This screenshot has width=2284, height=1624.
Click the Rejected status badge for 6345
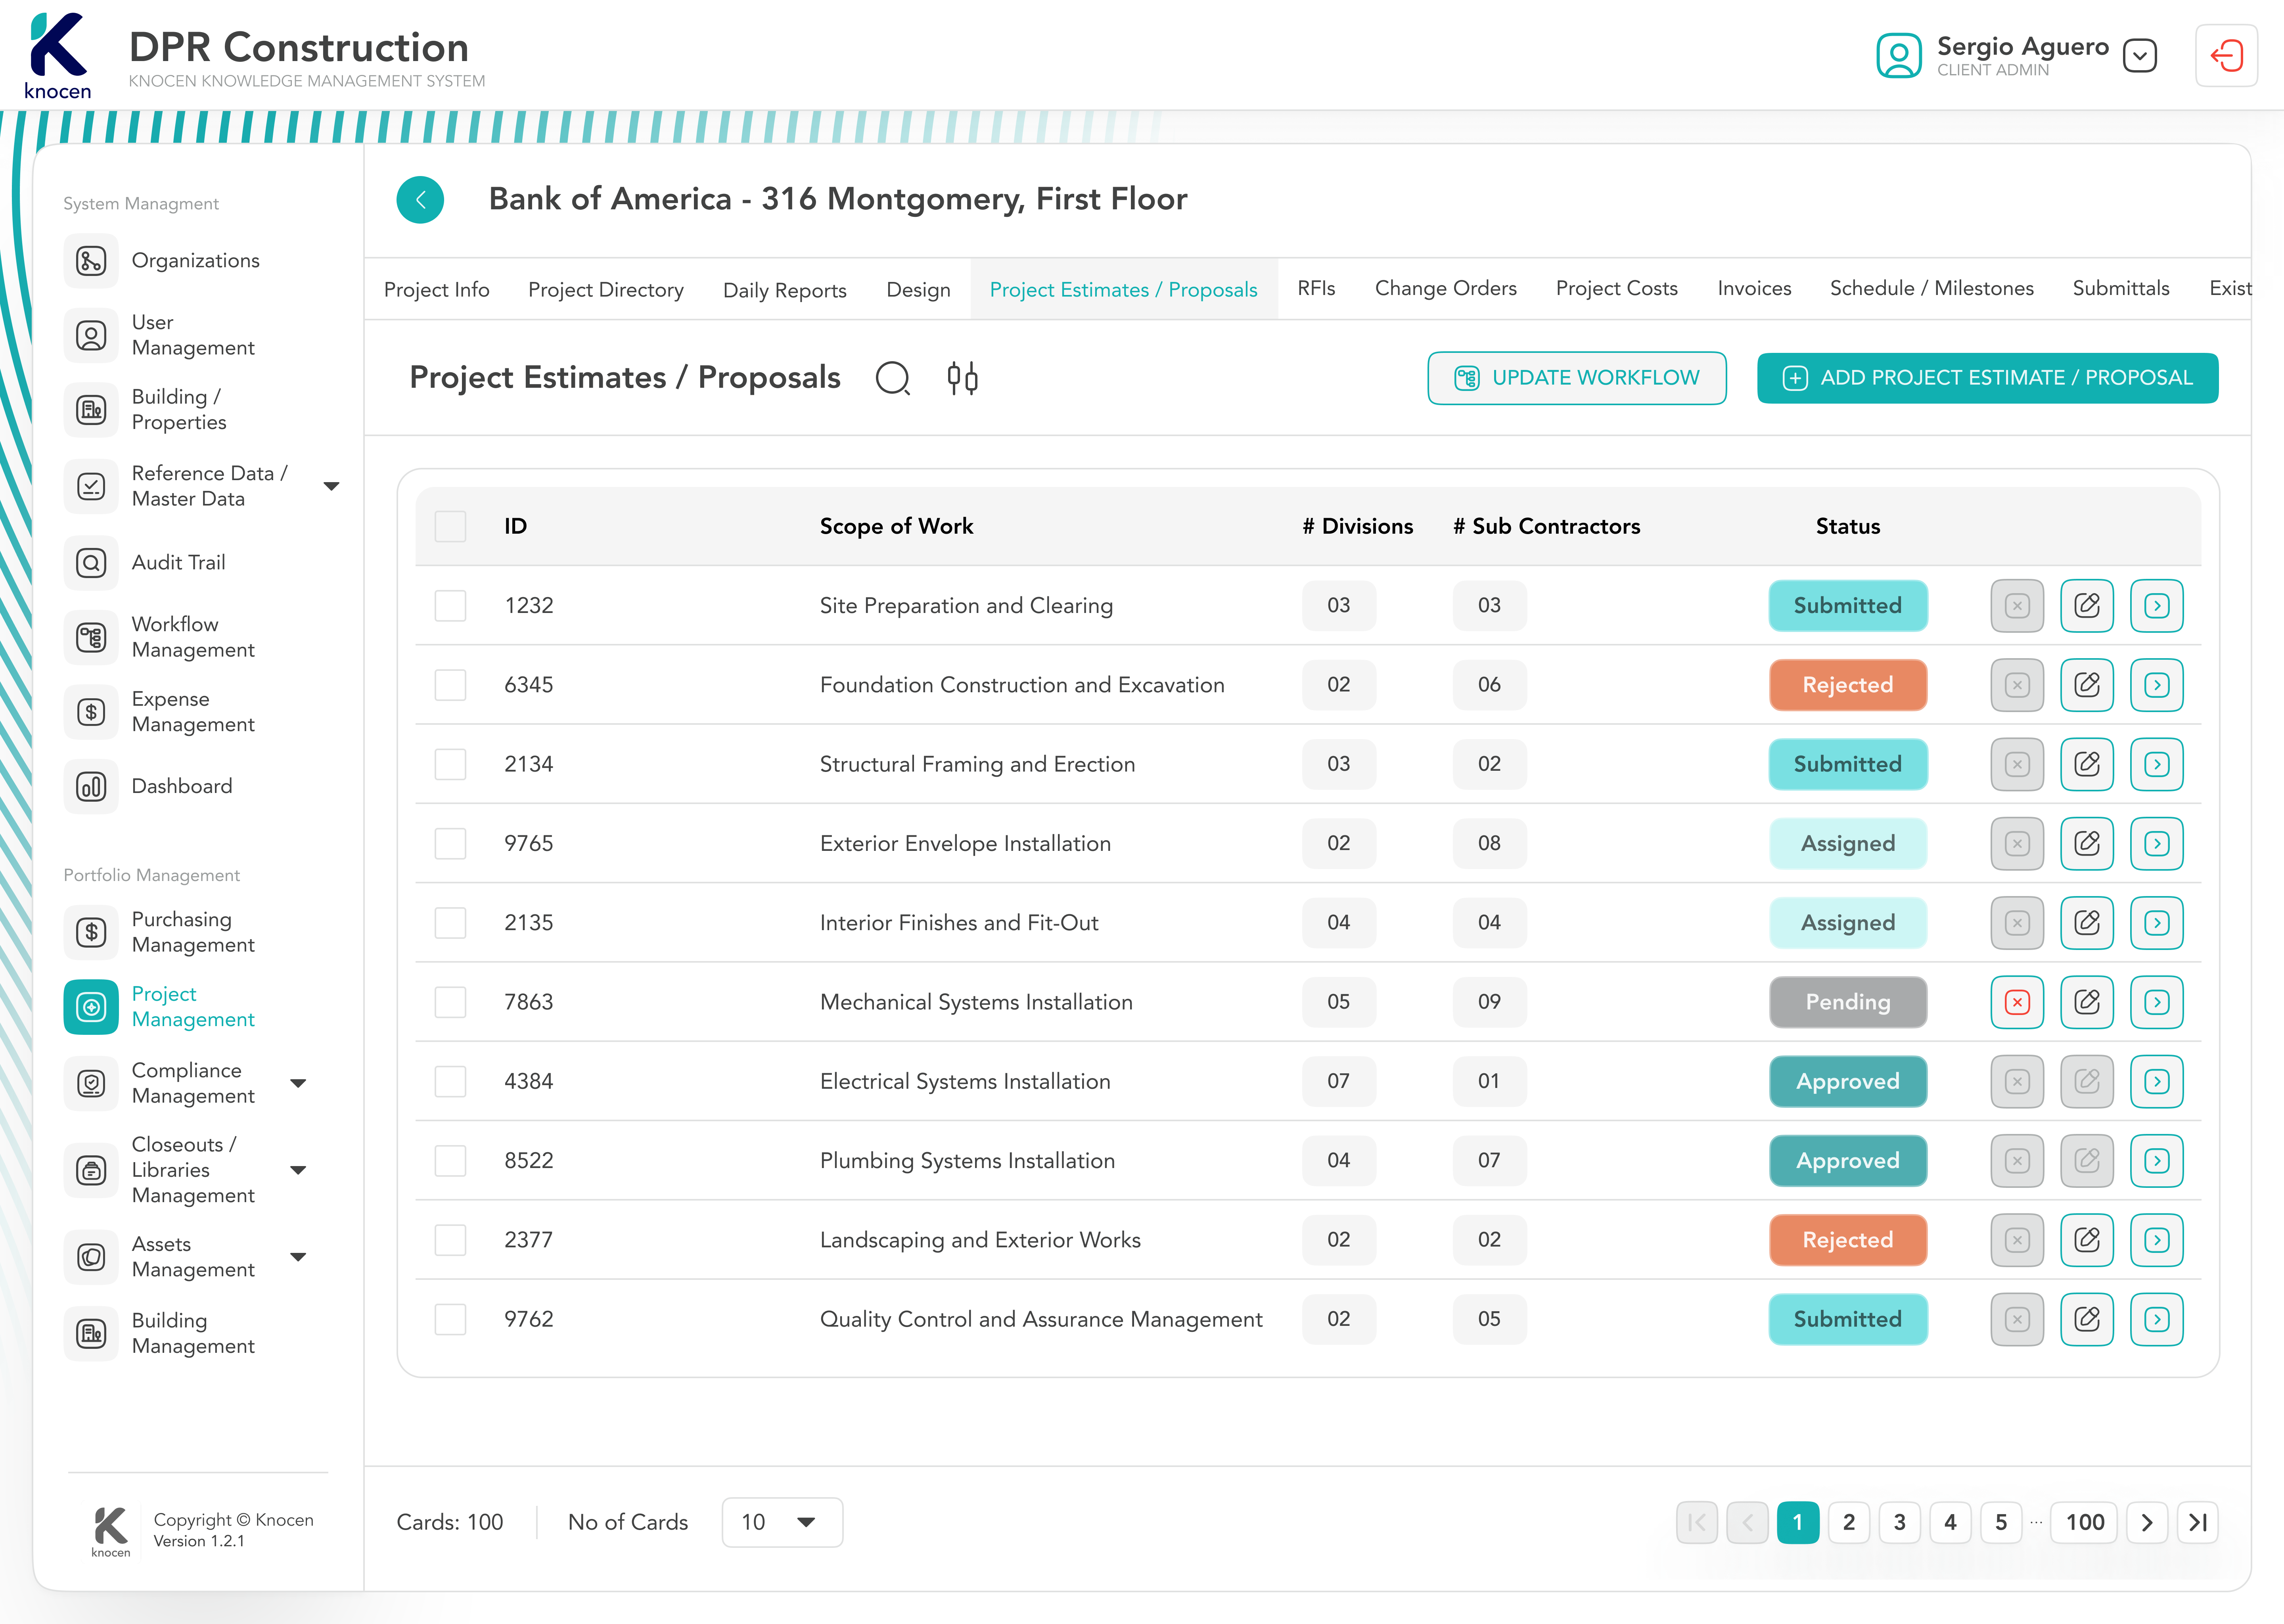tap(1847, 685)
